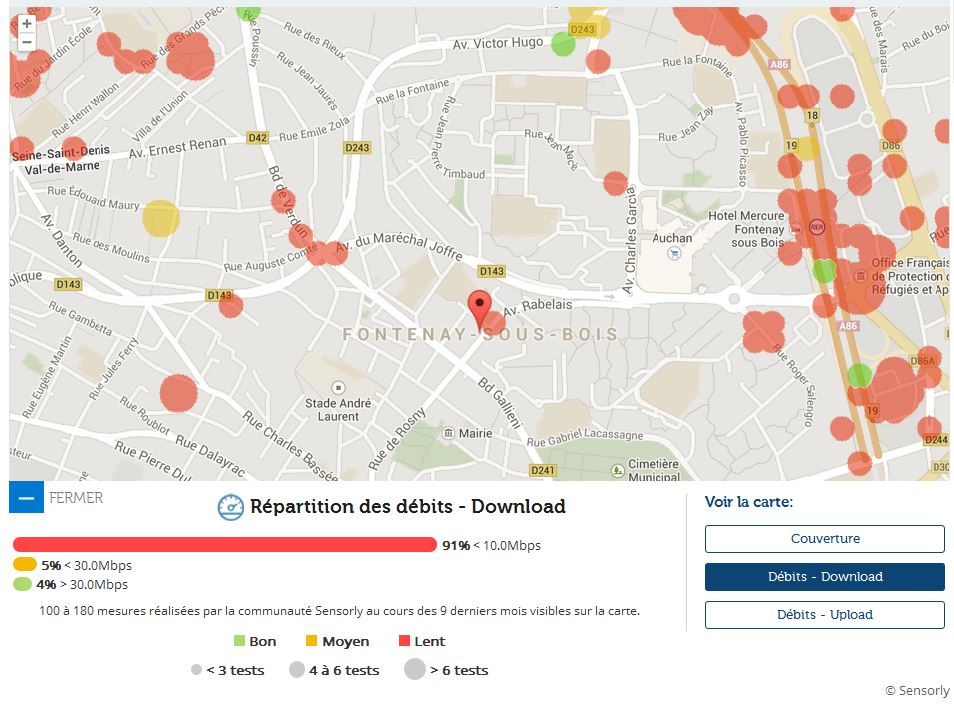Collapse the panel with the blue minus button

tap(26, 497)
